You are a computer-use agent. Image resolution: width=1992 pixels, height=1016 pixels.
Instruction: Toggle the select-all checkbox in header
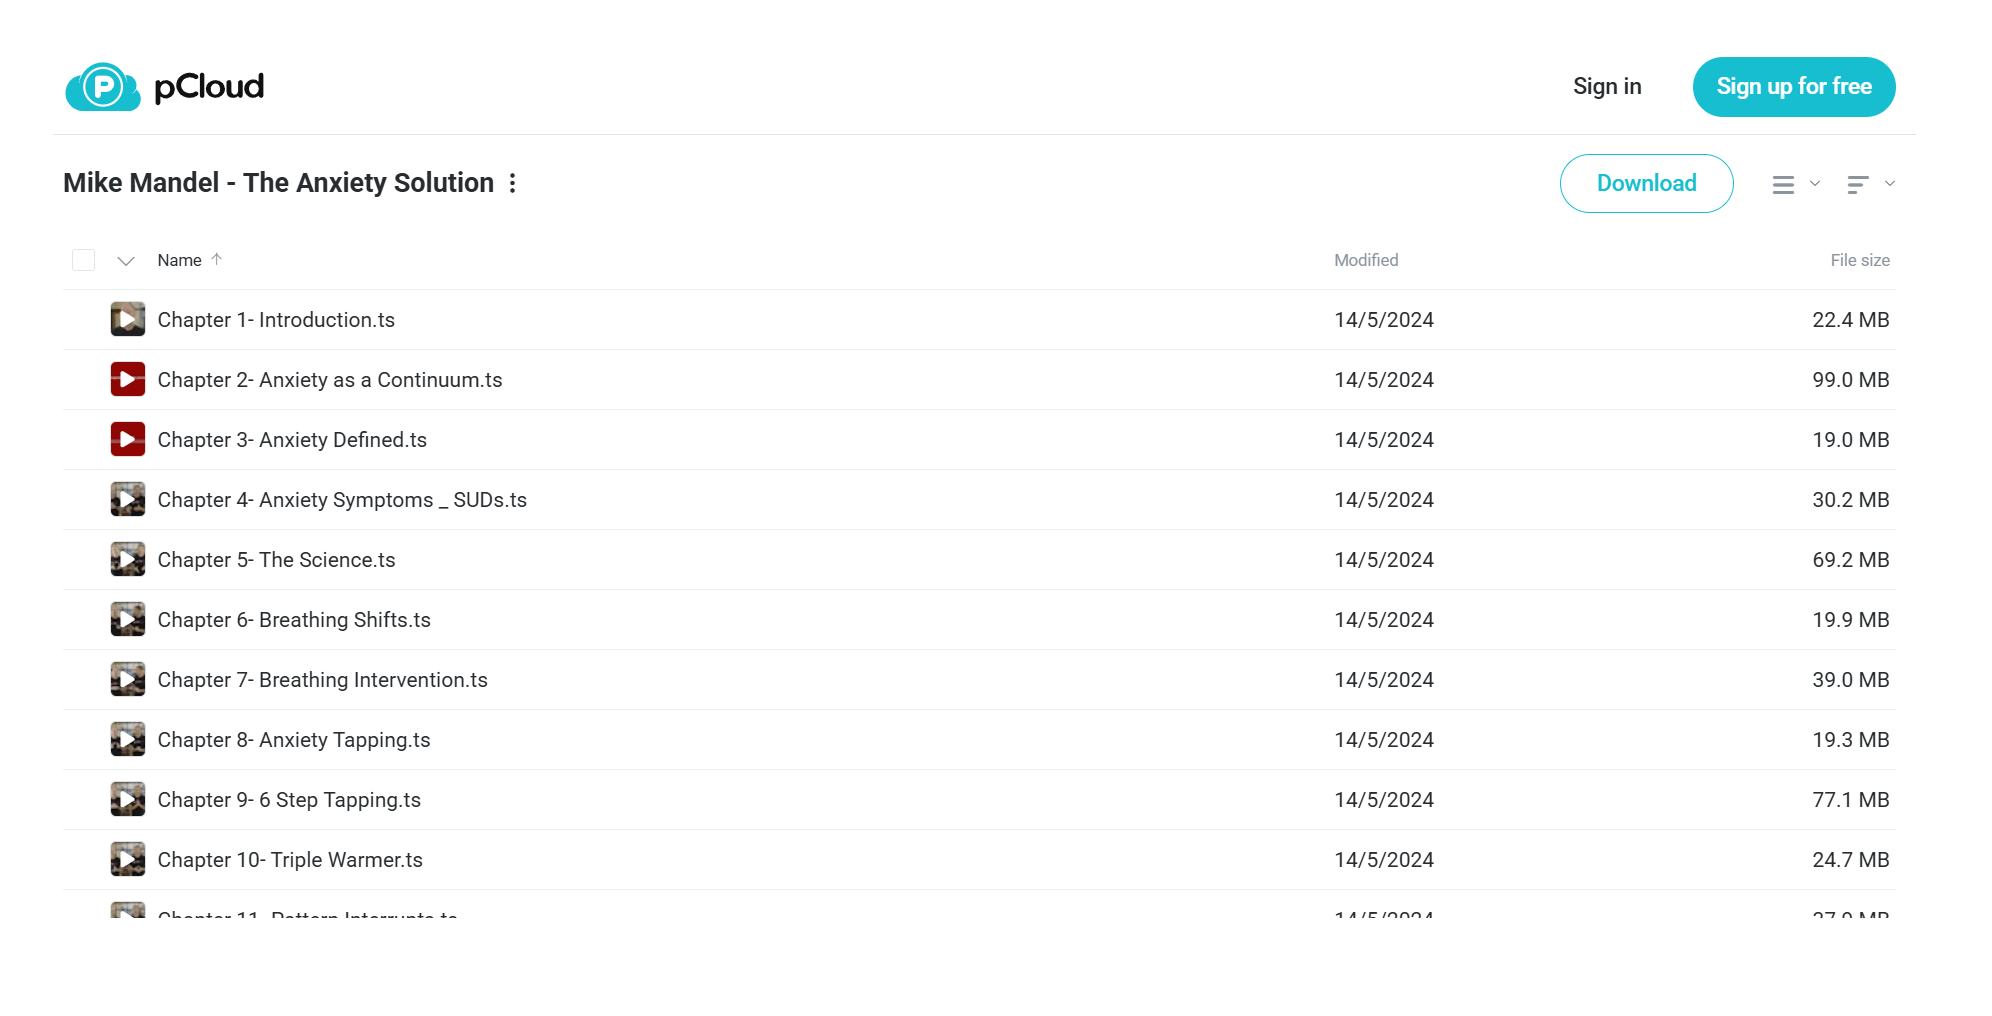click(84, 260)
